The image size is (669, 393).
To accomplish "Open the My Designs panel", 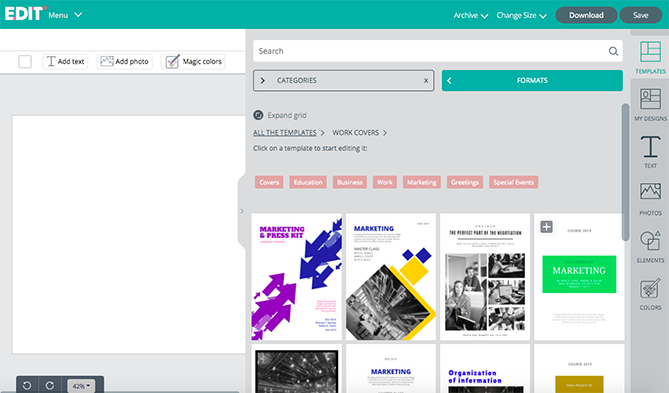I will pos(650,105).
